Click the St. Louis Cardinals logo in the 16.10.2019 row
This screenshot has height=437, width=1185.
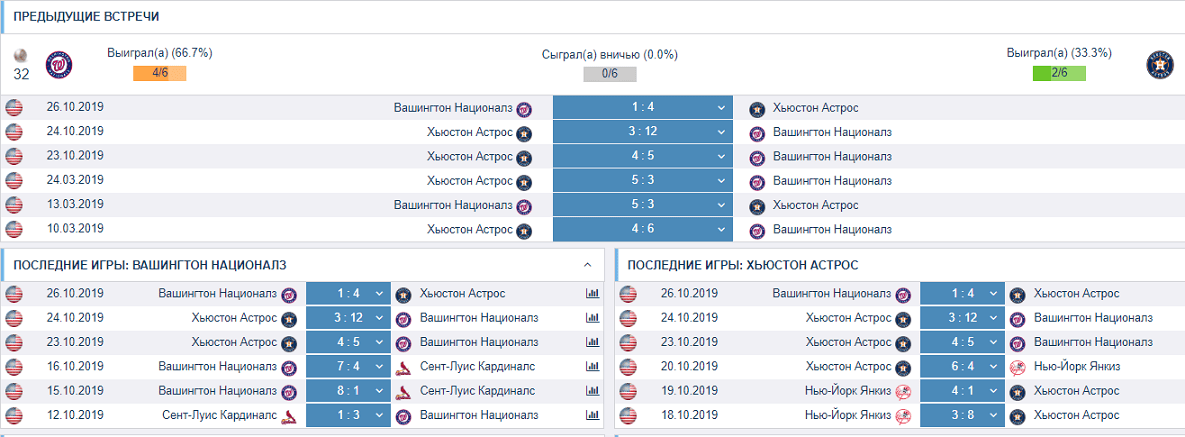pyautogui.click(x=404, y=368)
